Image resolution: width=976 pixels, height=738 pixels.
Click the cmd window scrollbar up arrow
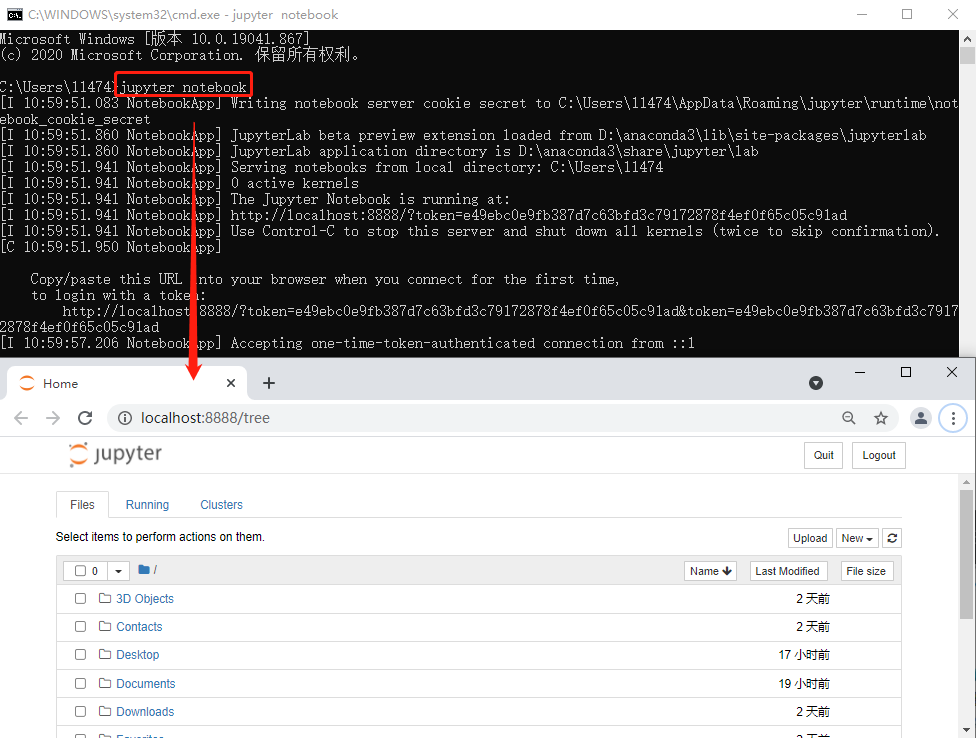967,39
